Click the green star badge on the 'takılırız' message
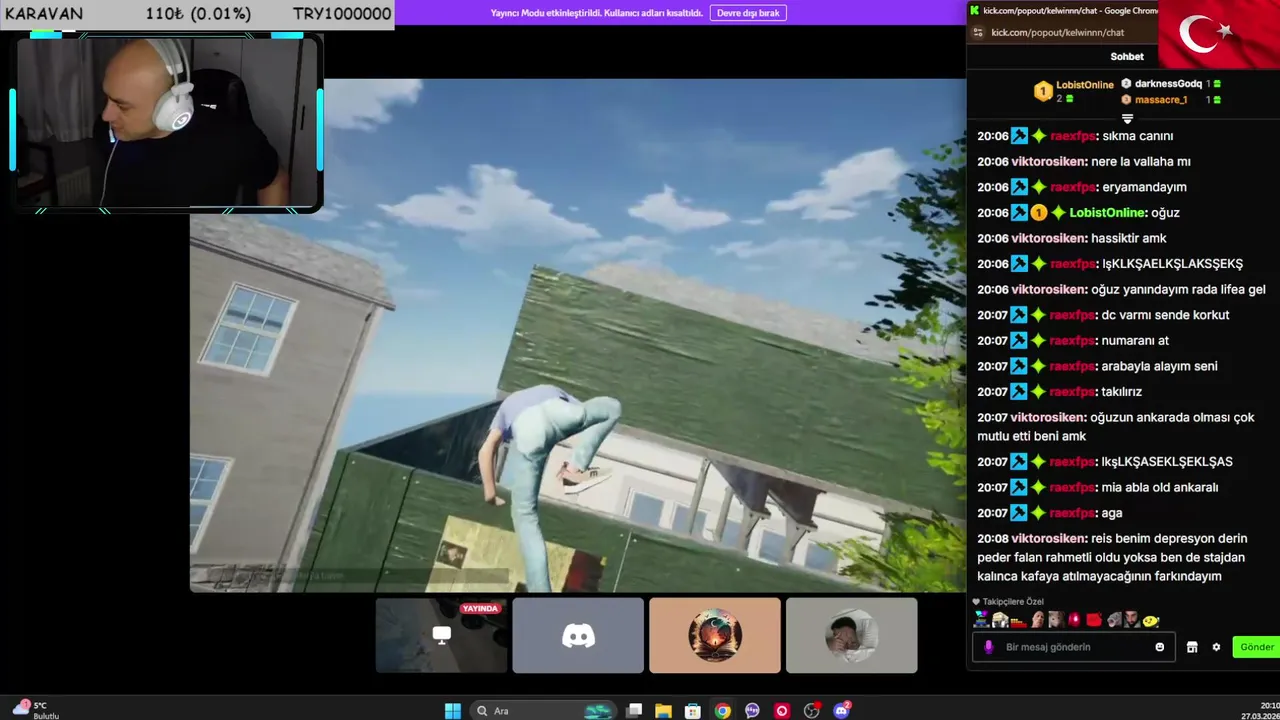 pyautogui.click(x=1039, y=392)
